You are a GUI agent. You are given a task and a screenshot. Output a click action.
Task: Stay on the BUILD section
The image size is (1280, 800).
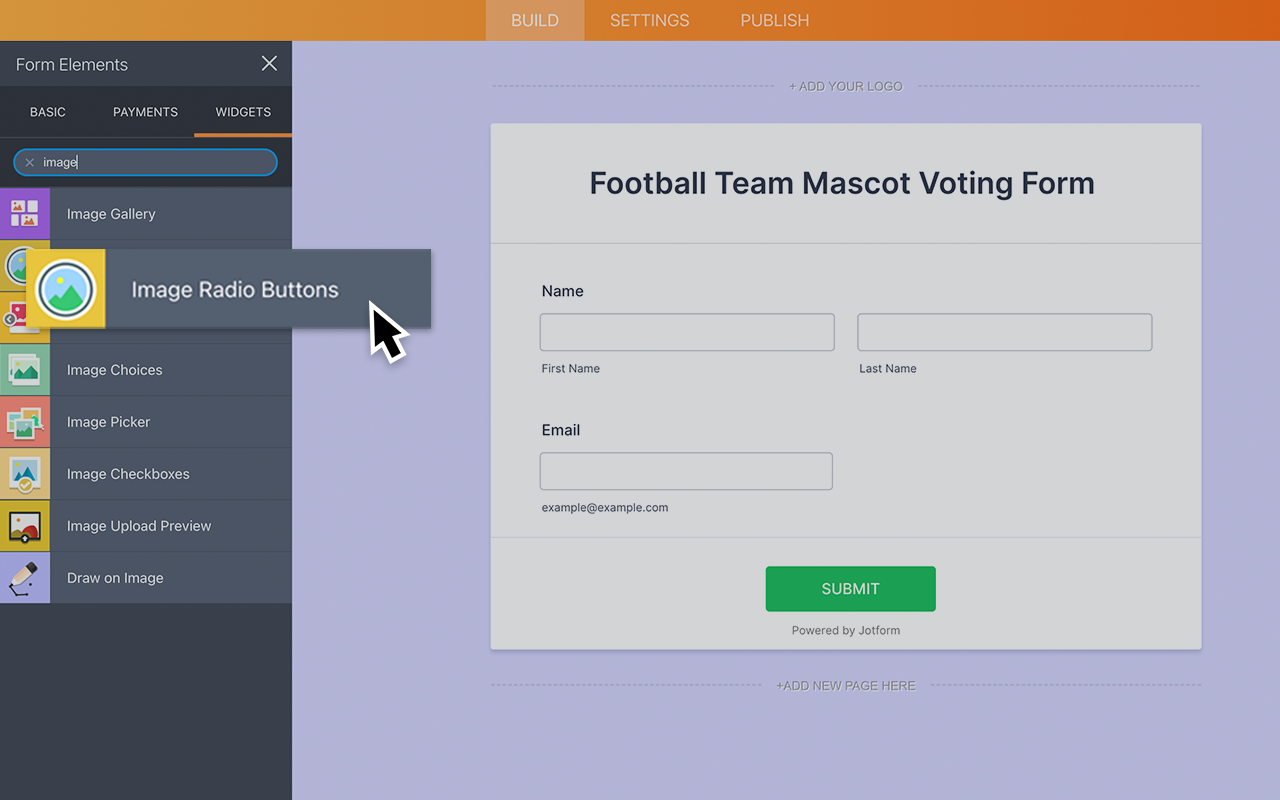[534, 20]
